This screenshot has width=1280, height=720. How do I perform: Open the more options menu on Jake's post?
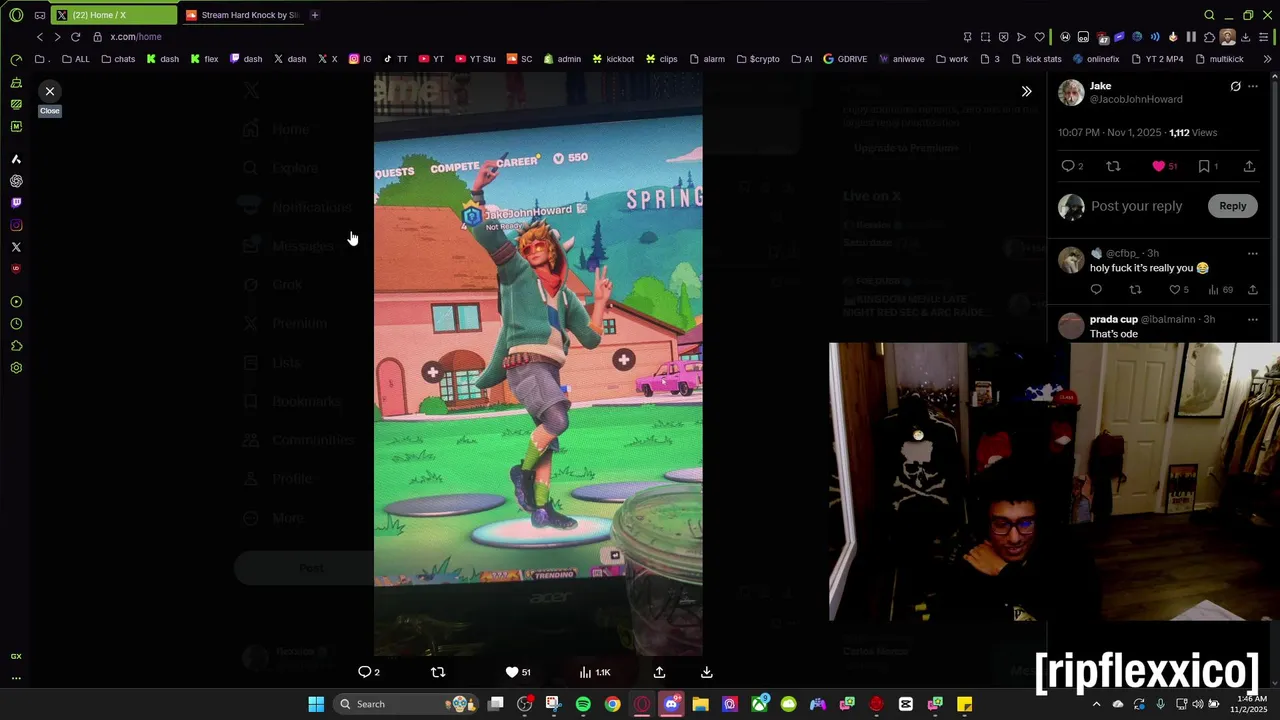tap(1253, 86)
